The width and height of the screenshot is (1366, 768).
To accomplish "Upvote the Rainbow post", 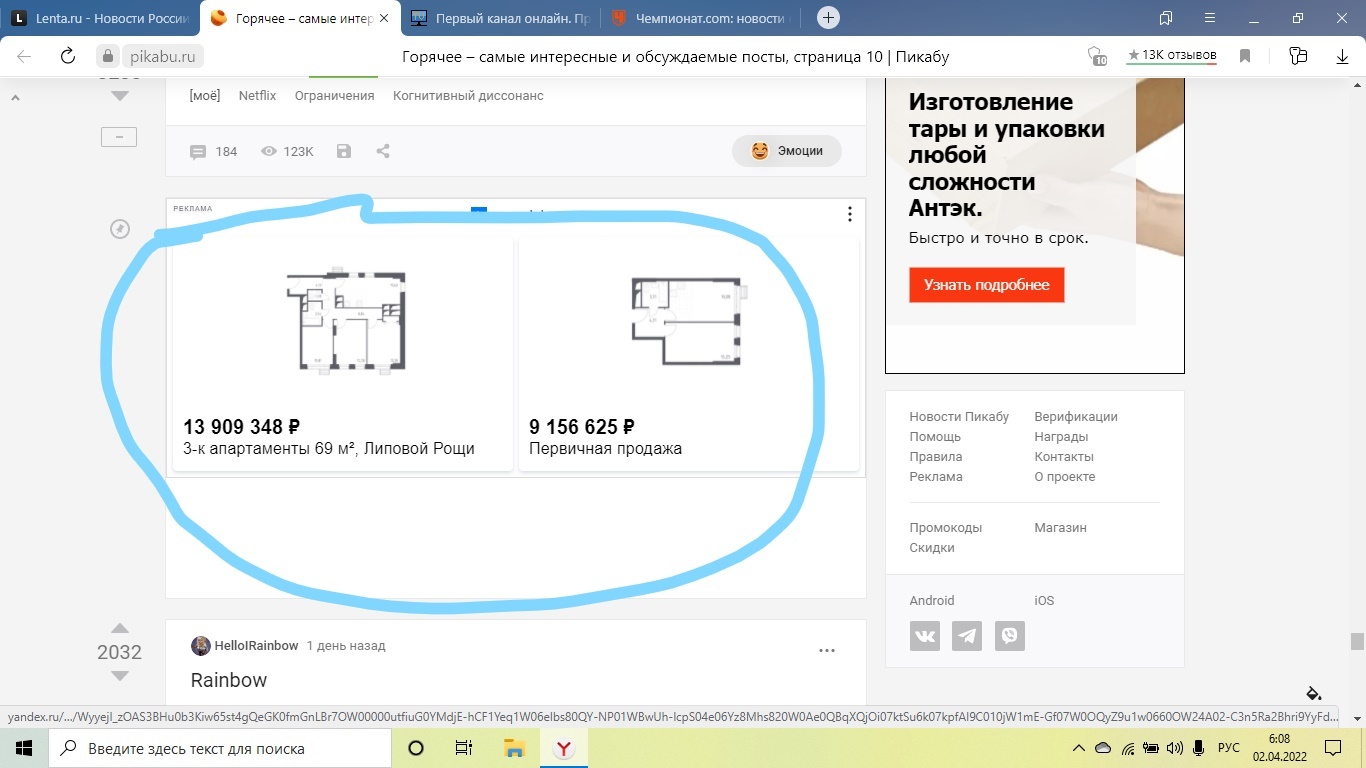I will (x=120, y=629).
